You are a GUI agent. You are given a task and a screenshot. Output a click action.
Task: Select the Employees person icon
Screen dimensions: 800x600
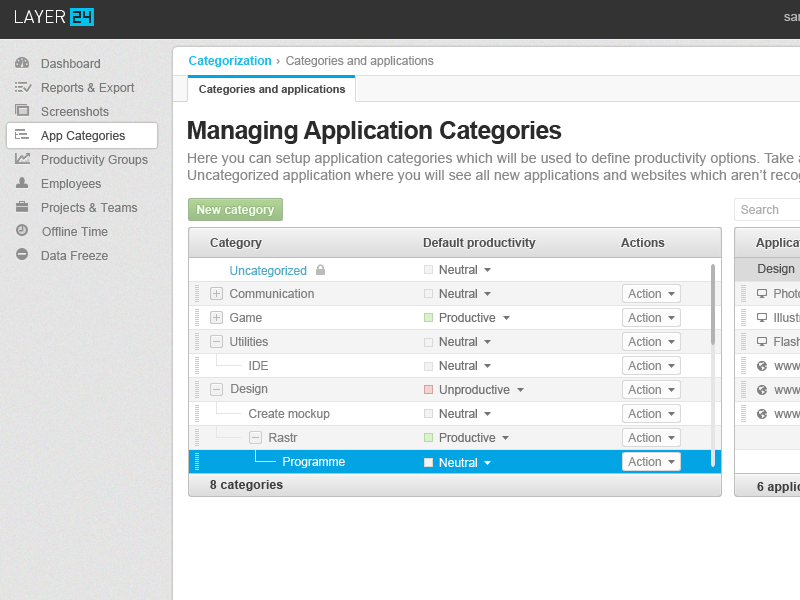22,183
